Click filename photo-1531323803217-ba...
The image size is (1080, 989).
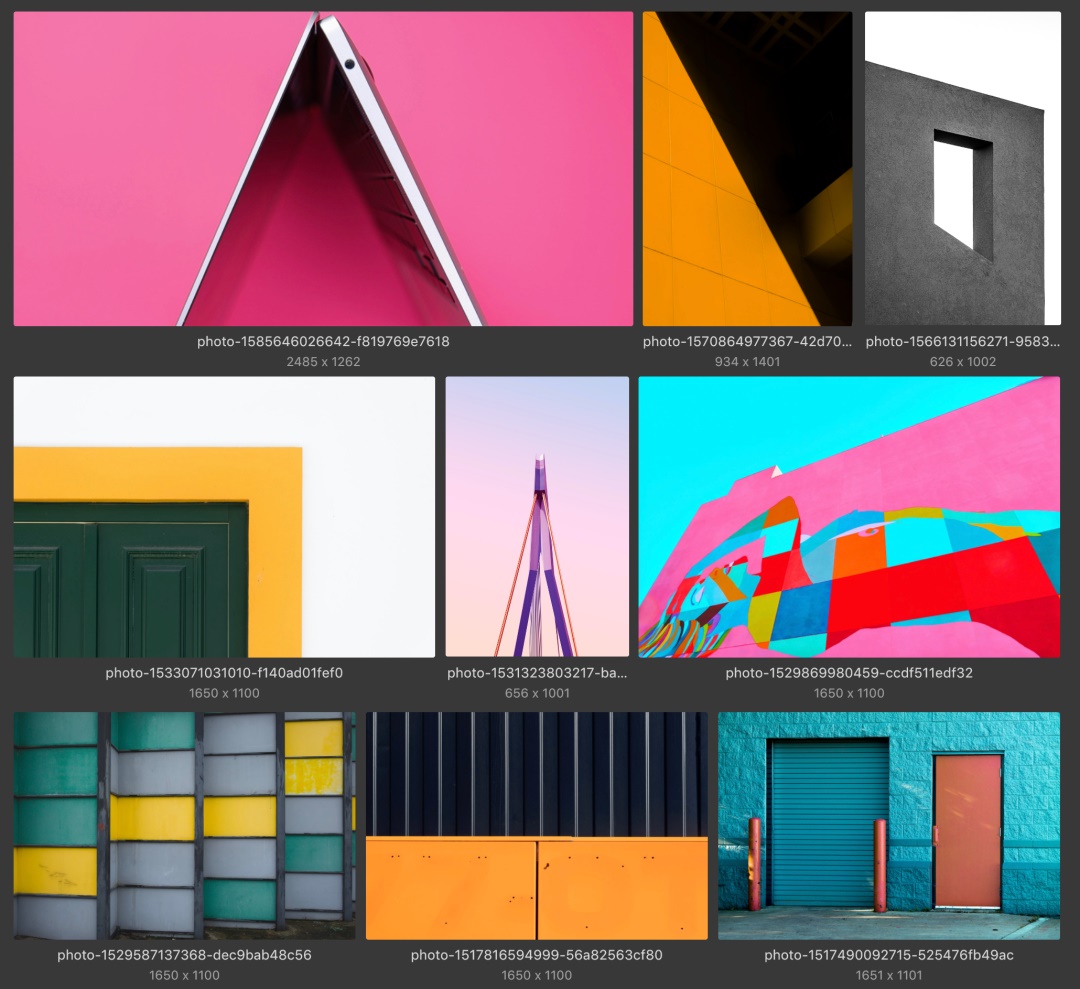(x=537, y=673)
